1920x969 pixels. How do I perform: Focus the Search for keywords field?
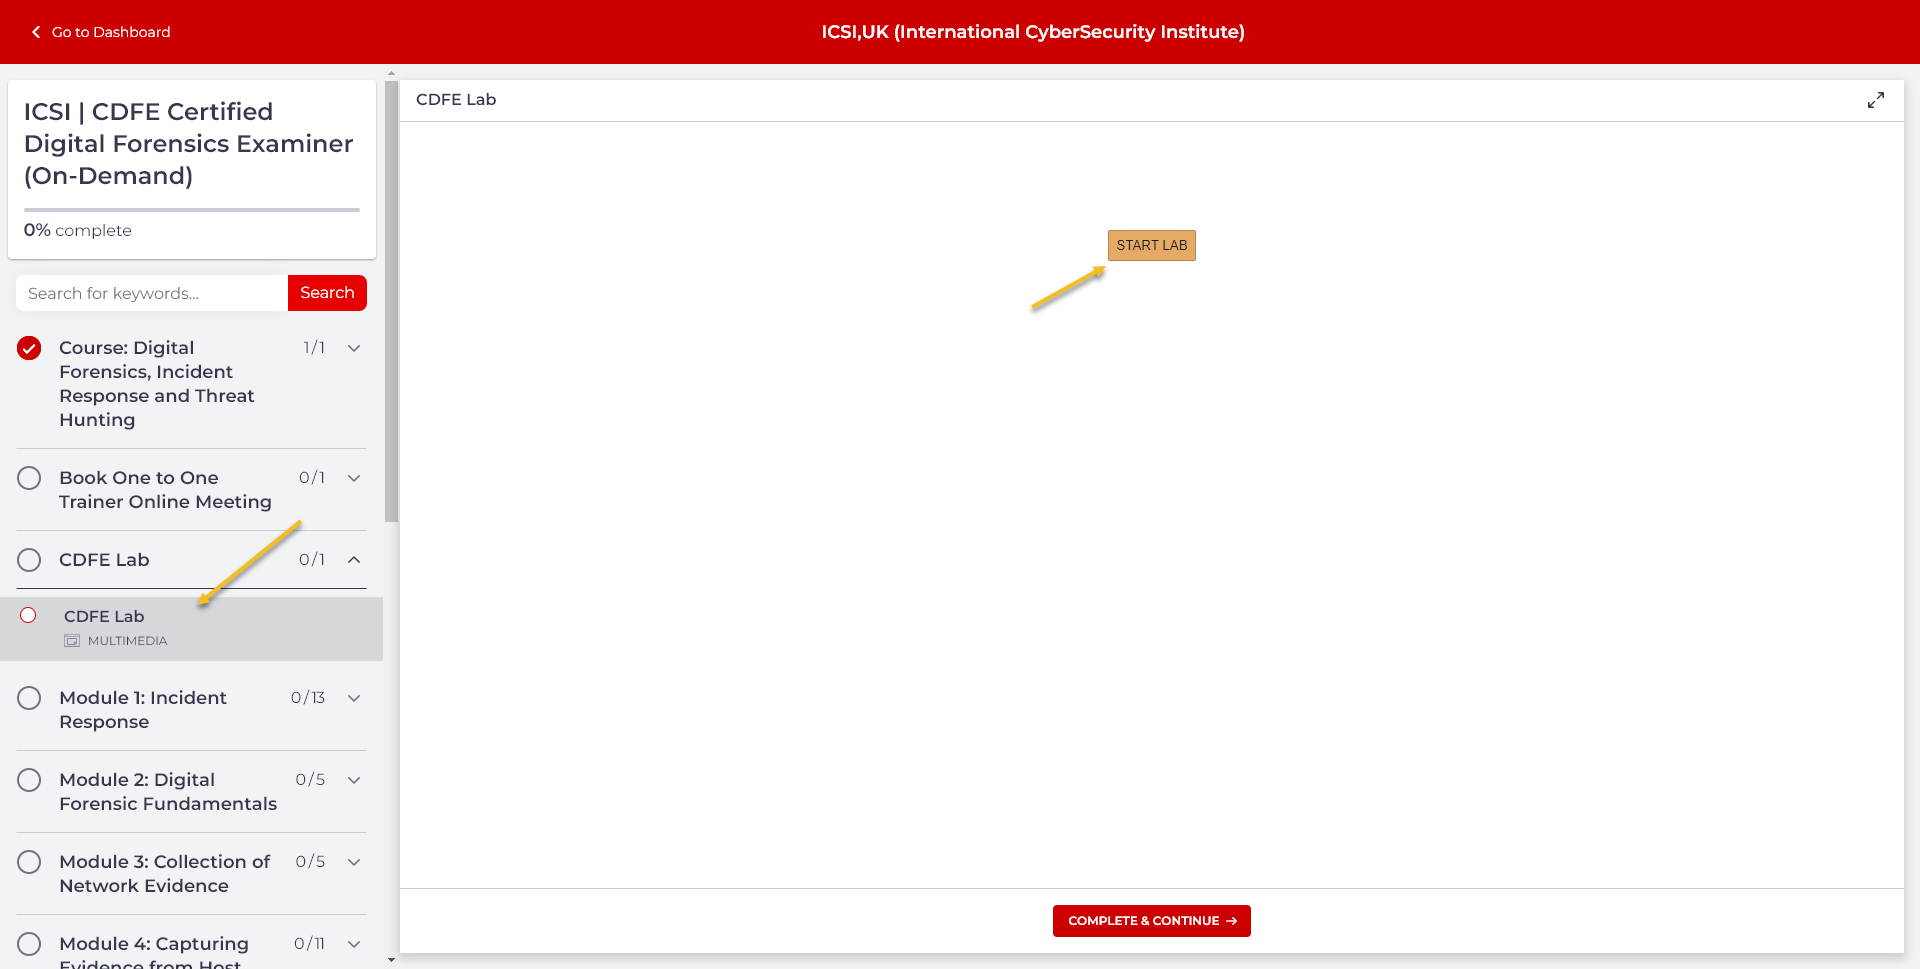[x=152, y=293]
